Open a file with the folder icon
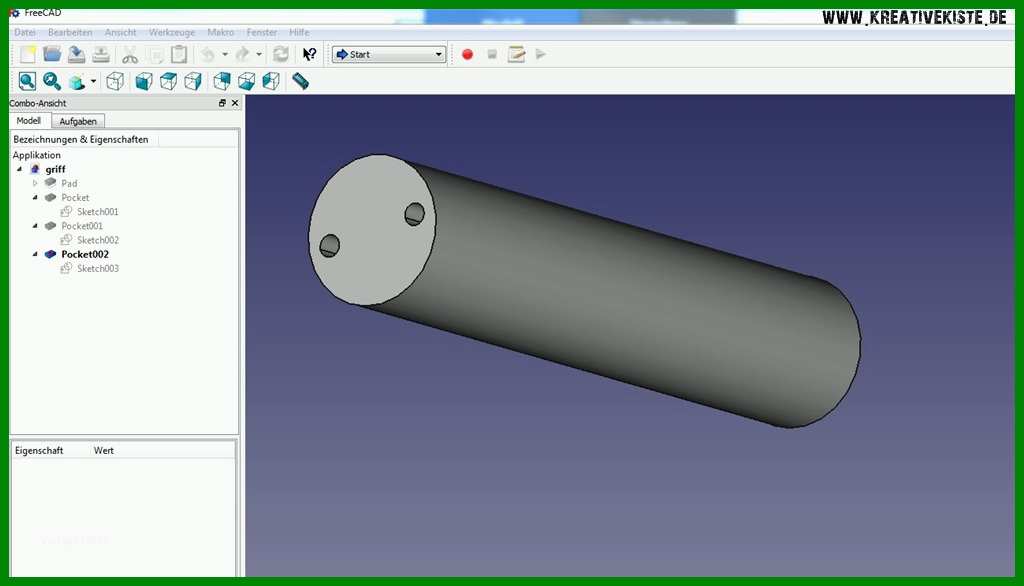The height and width of the screenshot is (586, 1024). [52, 54]
